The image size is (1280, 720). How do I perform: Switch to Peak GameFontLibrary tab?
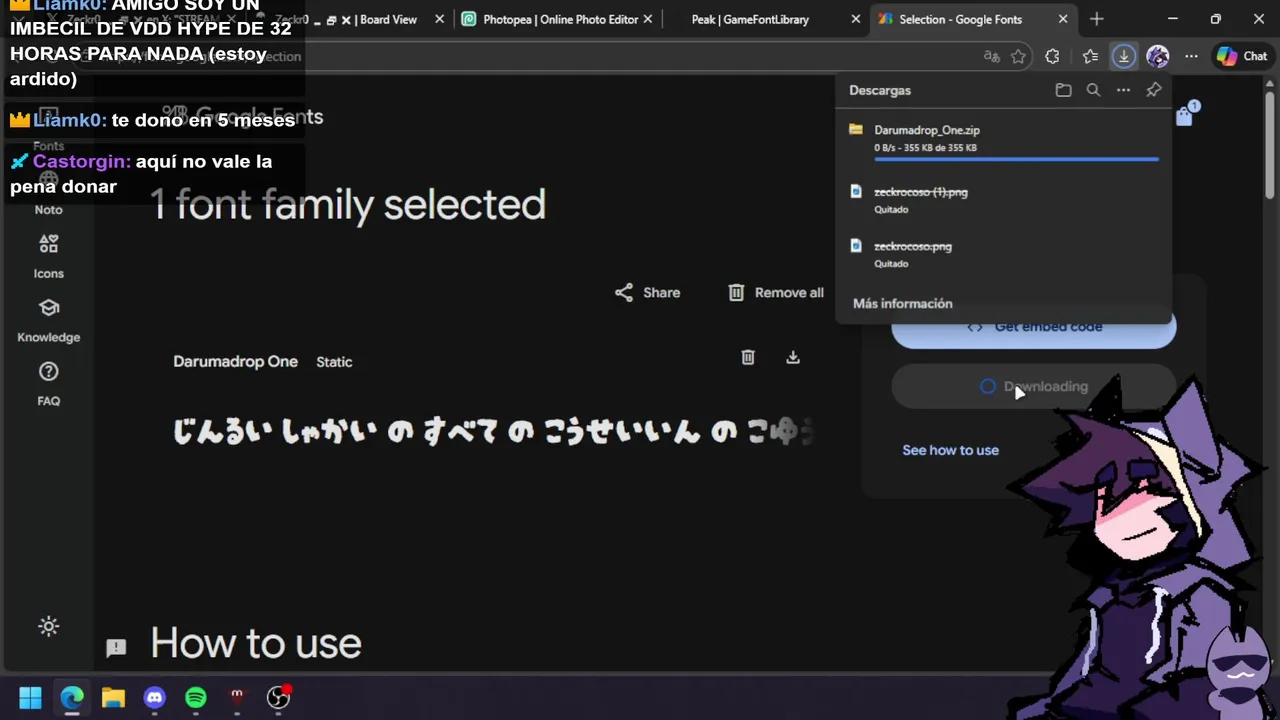[x=750, y=19]
